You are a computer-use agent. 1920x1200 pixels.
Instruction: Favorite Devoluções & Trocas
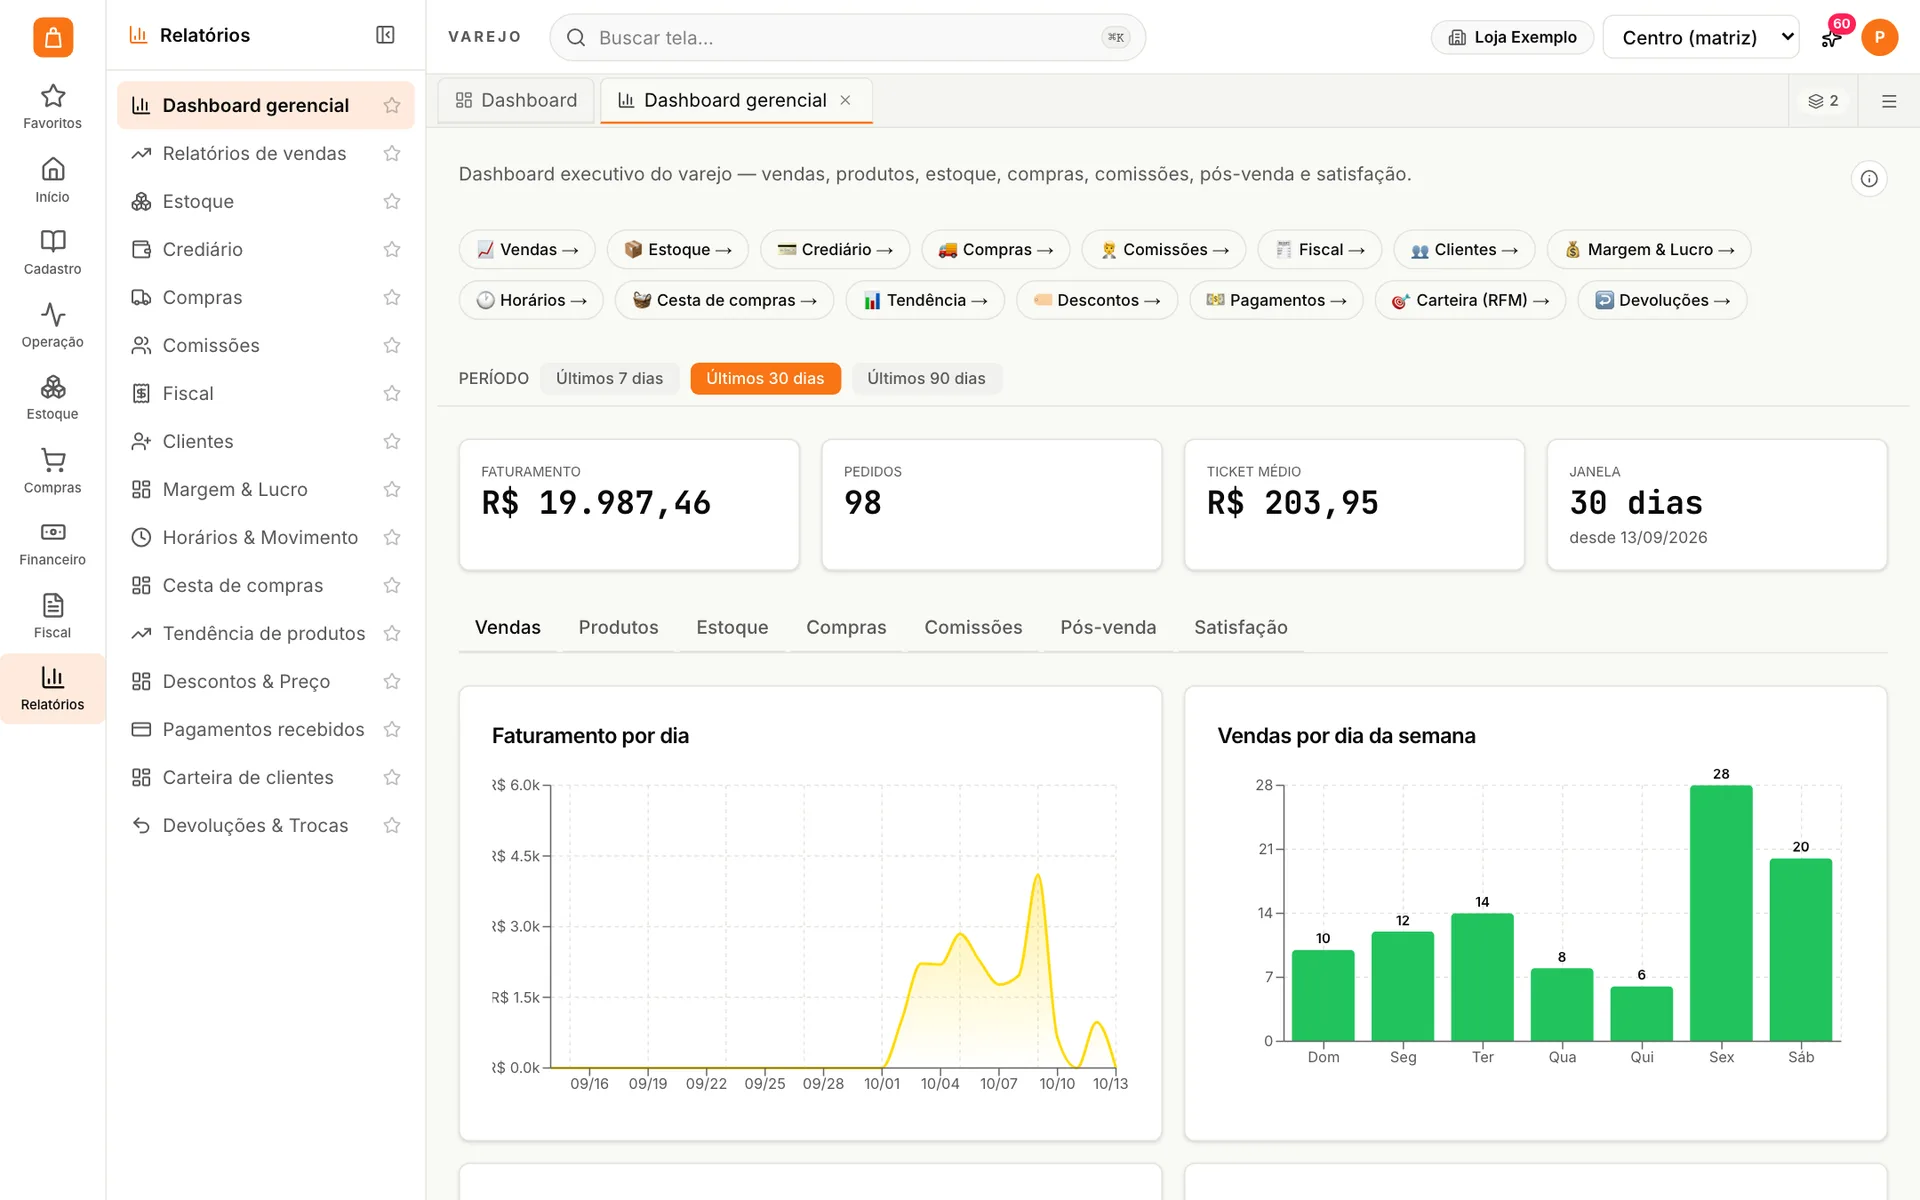click(x=392, y=825)
